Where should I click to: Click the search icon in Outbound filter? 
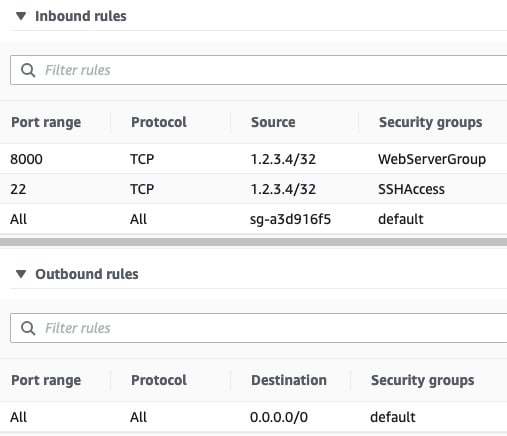coord(28,328)
